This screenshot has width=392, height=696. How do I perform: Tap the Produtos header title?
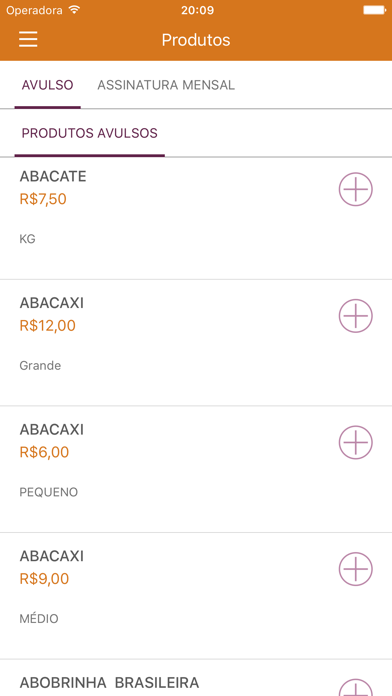(x=196, y=40)
